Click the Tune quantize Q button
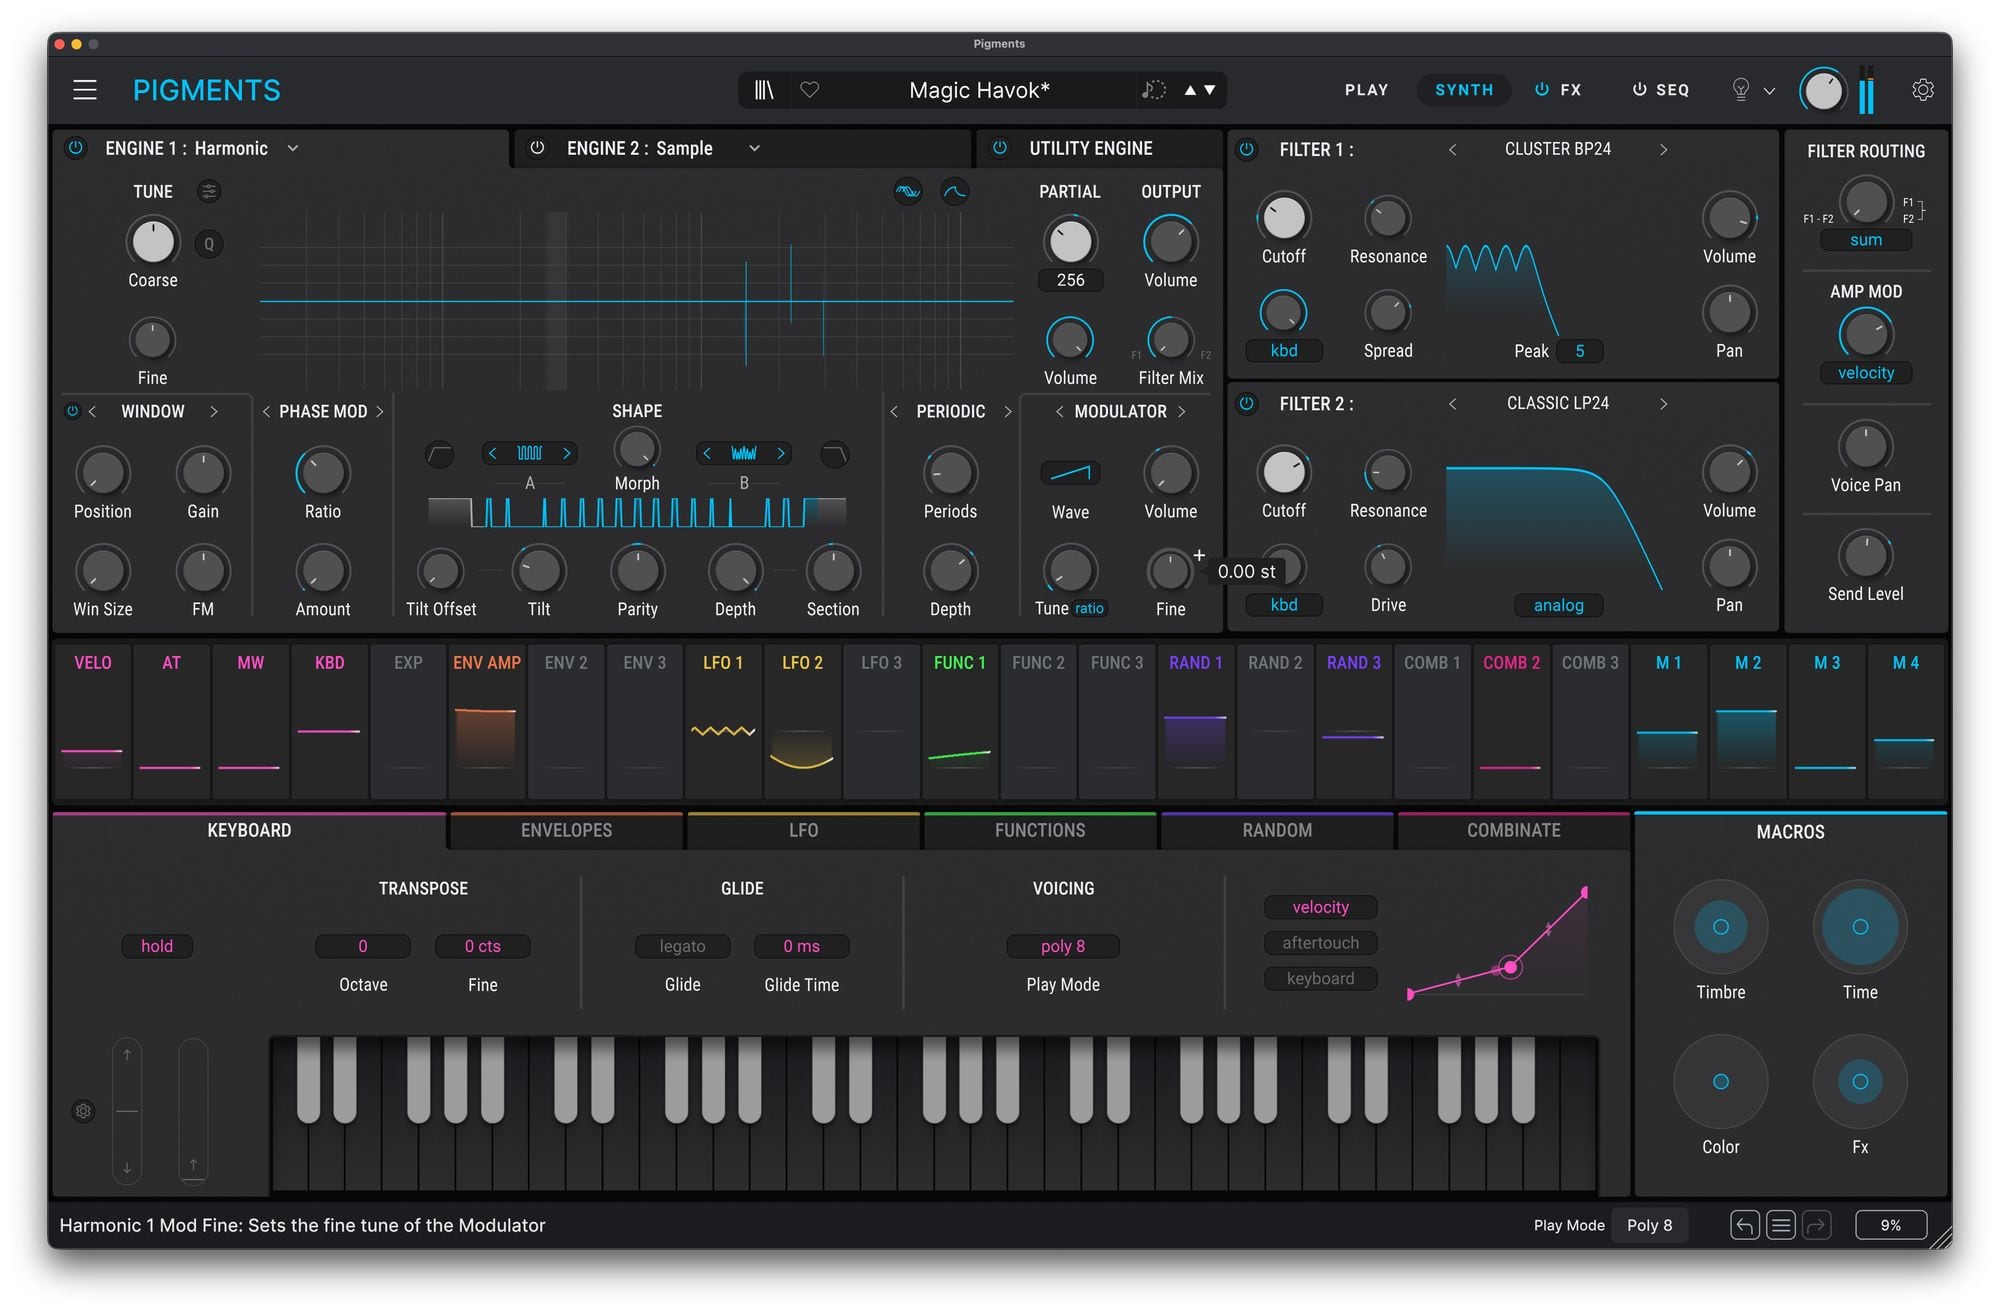Screen dimensions: 2000x1312 point(209,243)
